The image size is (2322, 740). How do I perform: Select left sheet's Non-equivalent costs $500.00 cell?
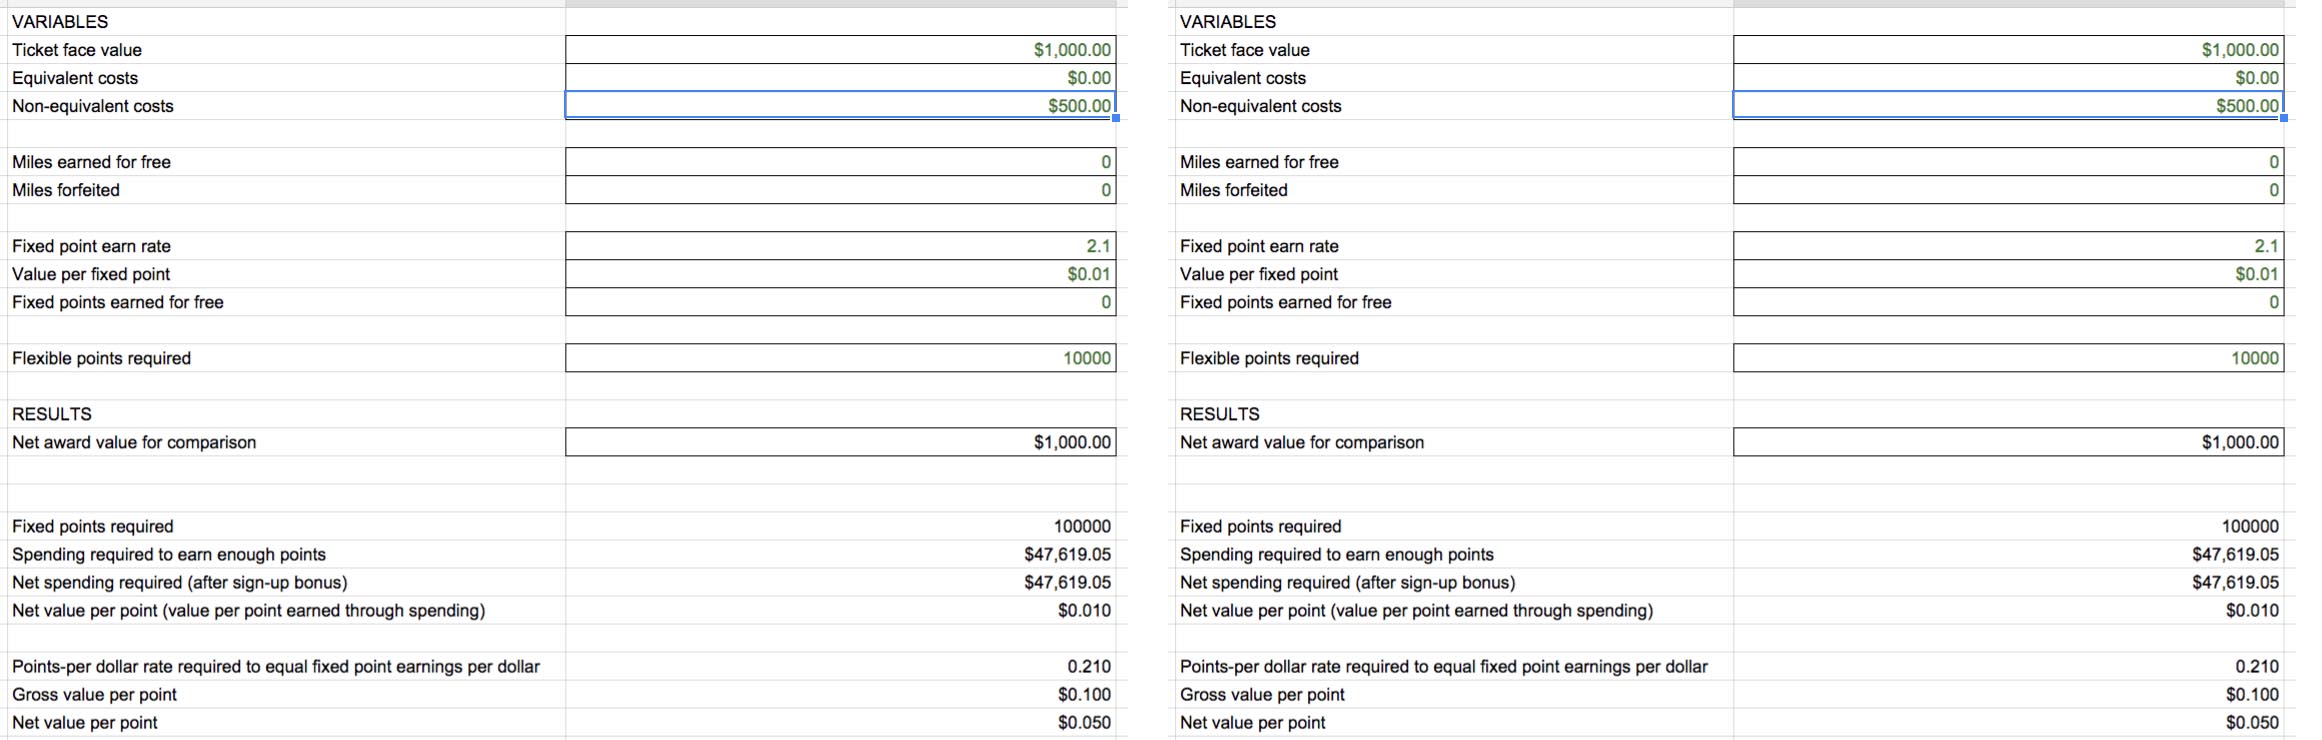[x=840, y=106]
